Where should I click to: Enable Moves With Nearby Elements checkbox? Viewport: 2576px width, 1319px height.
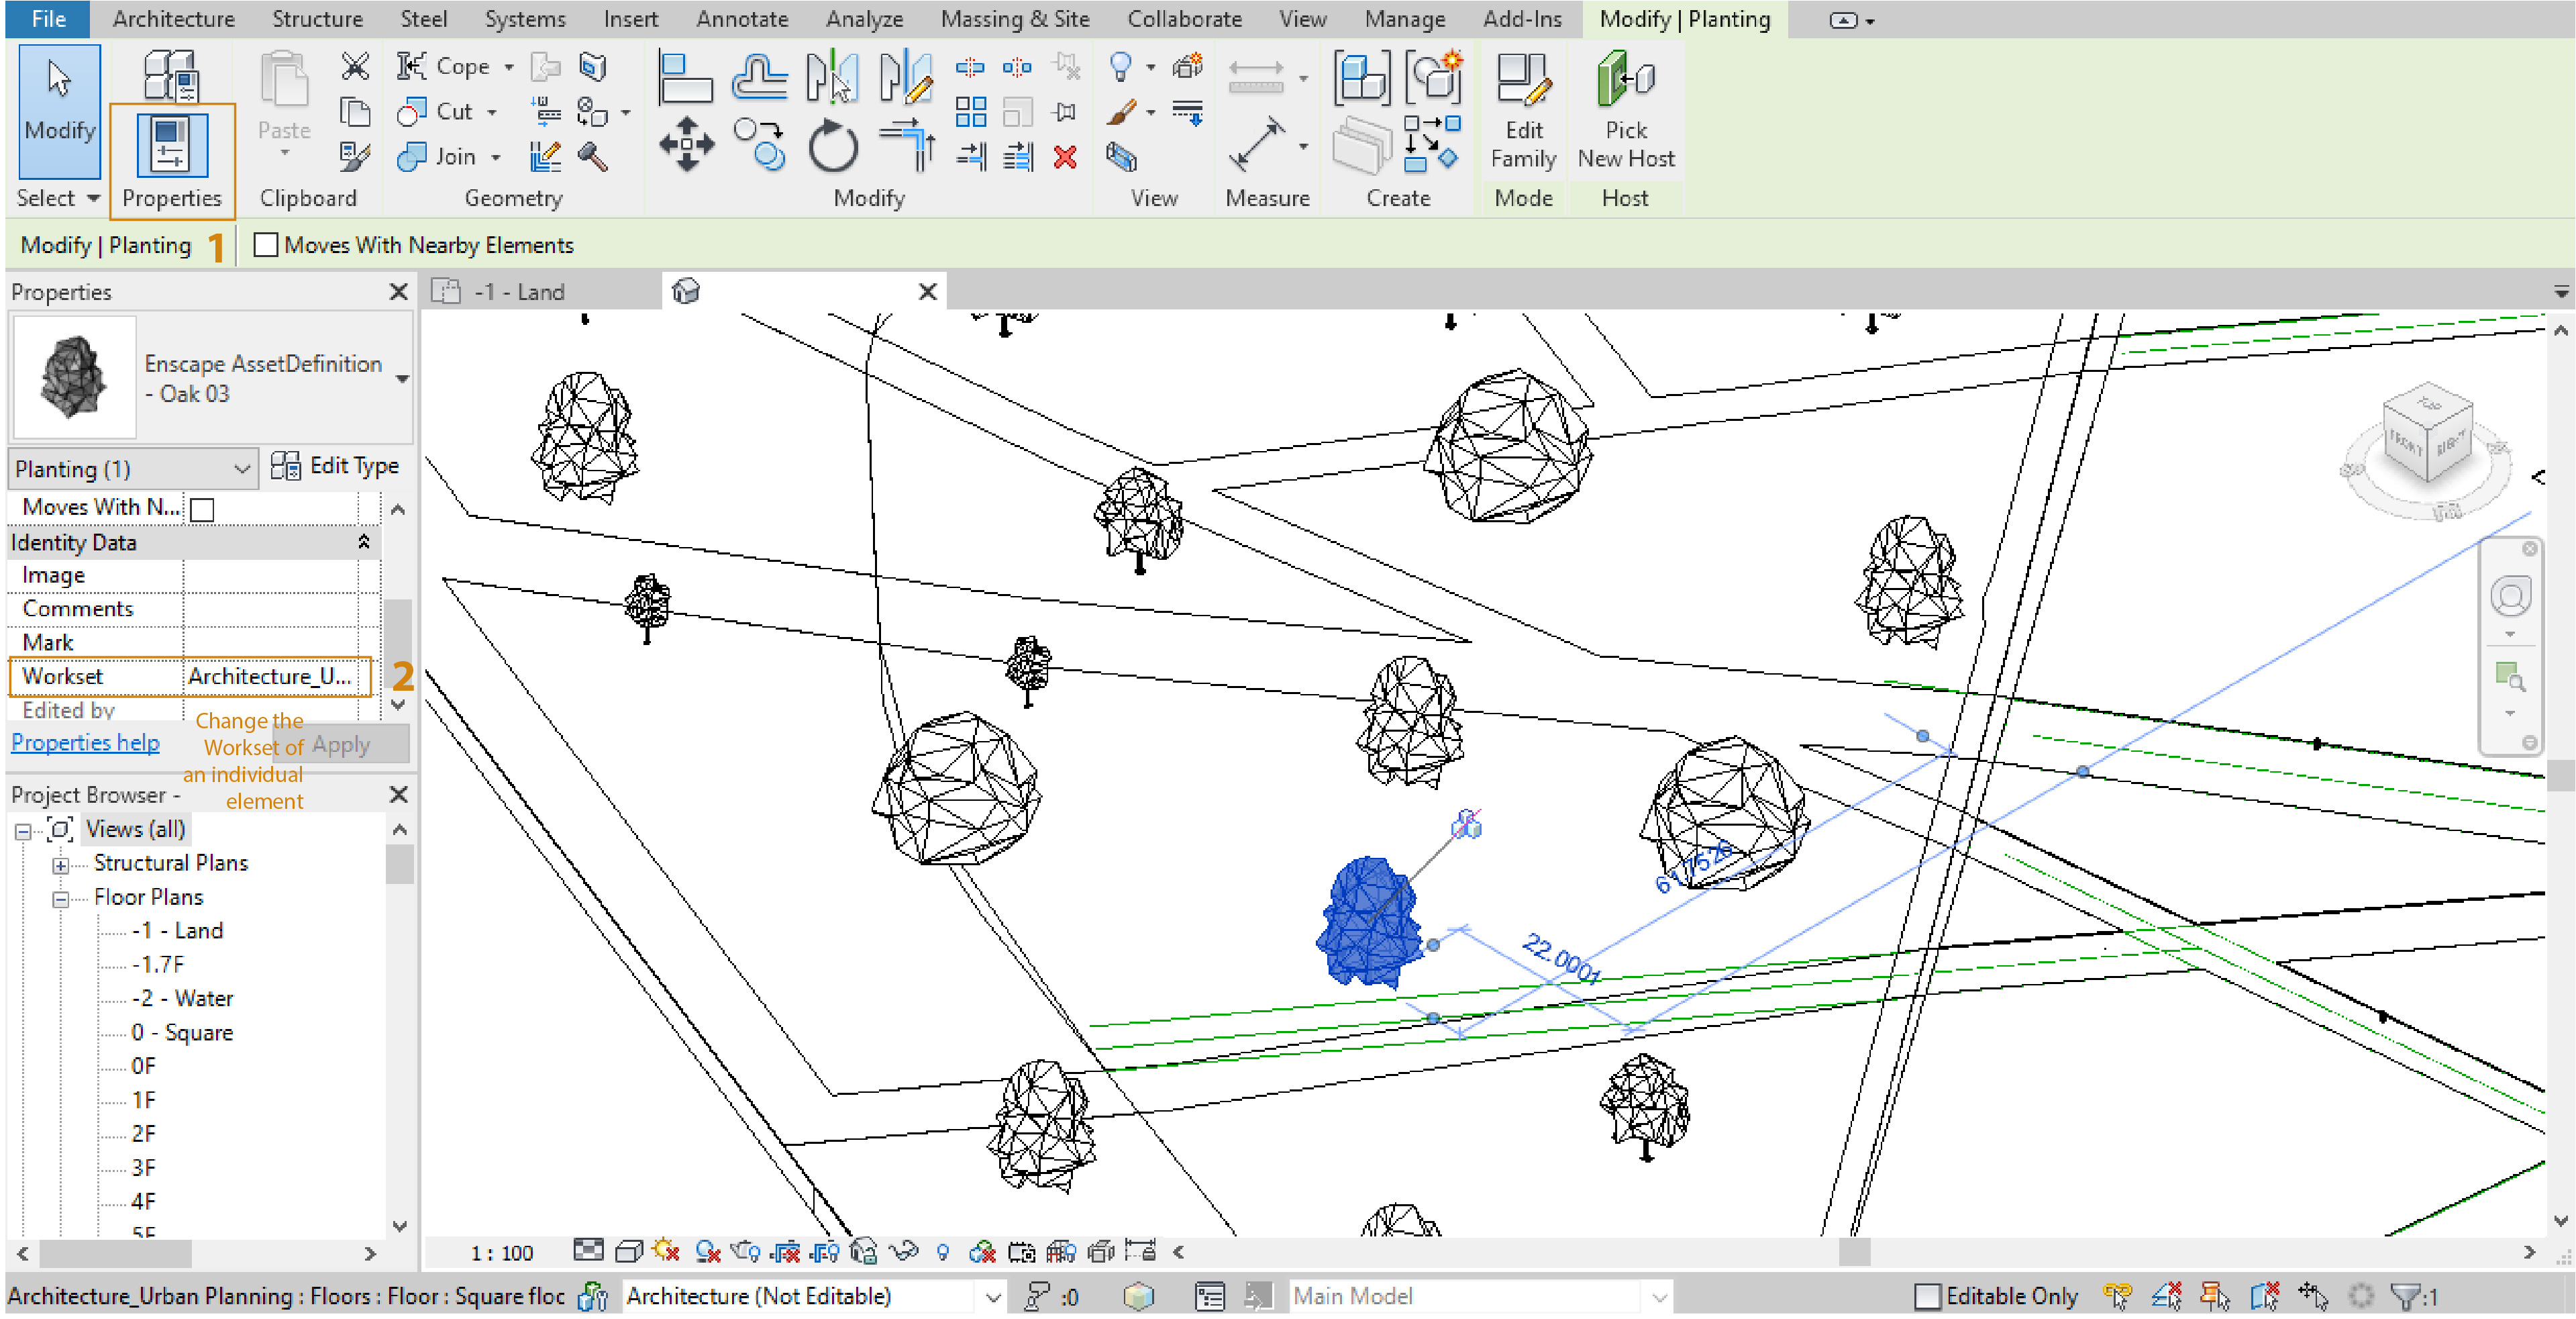[266, 245]
